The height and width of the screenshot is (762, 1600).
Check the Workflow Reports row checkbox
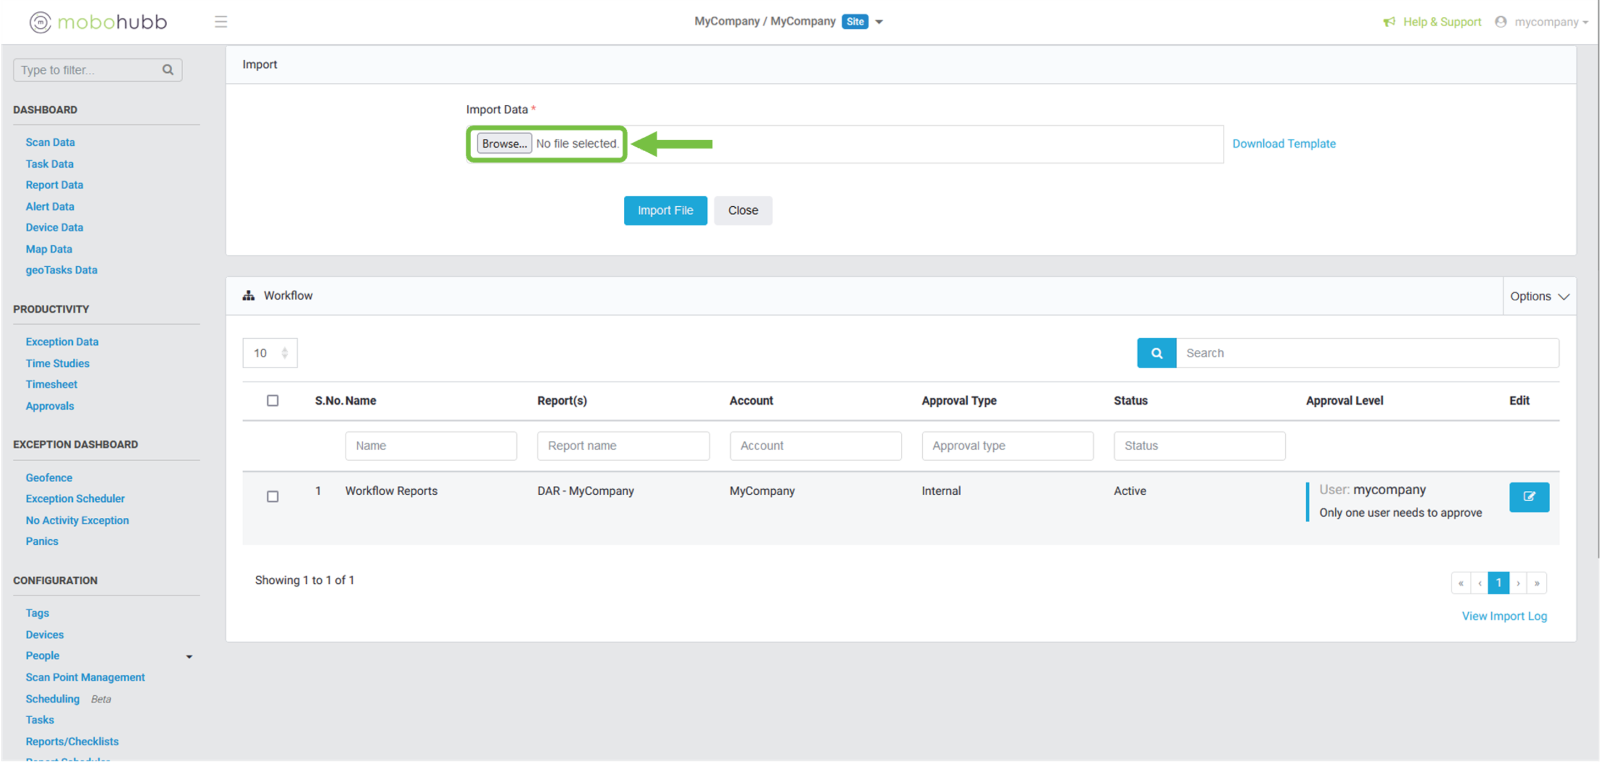pos(272,497)
